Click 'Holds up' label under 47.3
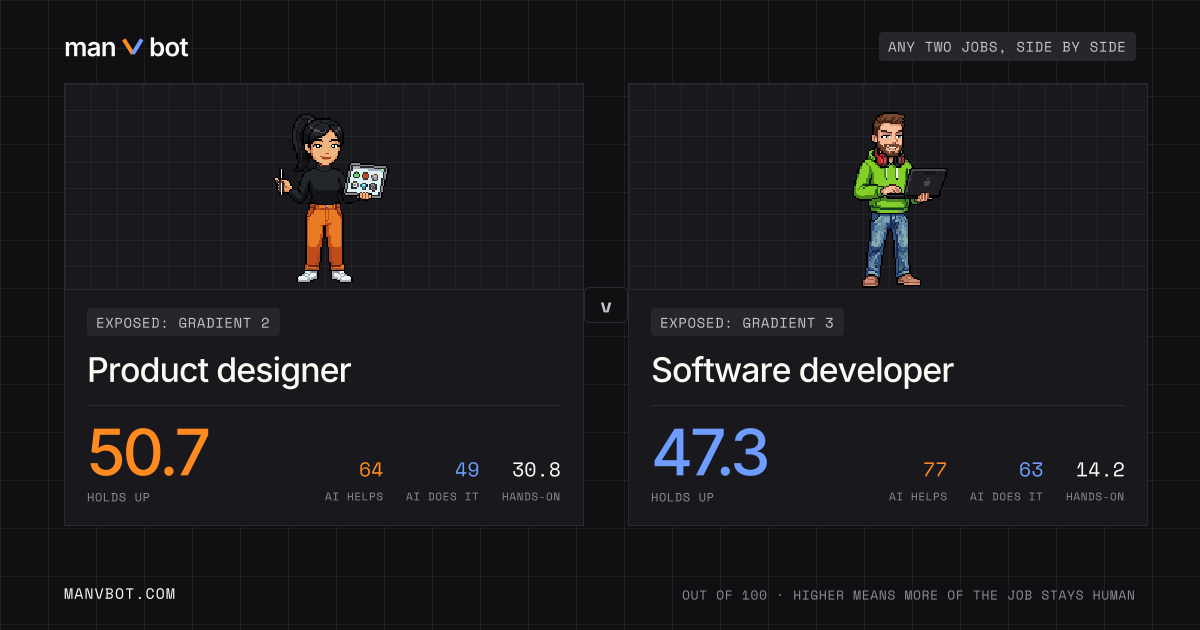This screenshot has width=1200, height=630. (x=683, y=497)
